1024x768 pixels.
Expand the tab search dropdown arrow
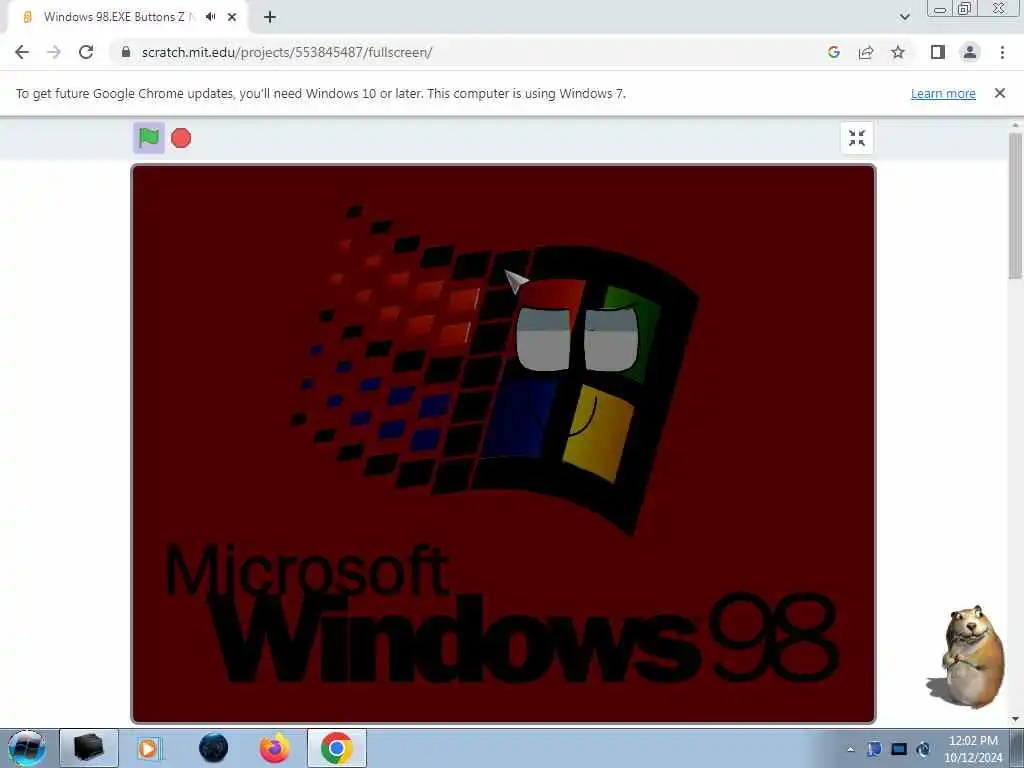click(x=904, y=17)
